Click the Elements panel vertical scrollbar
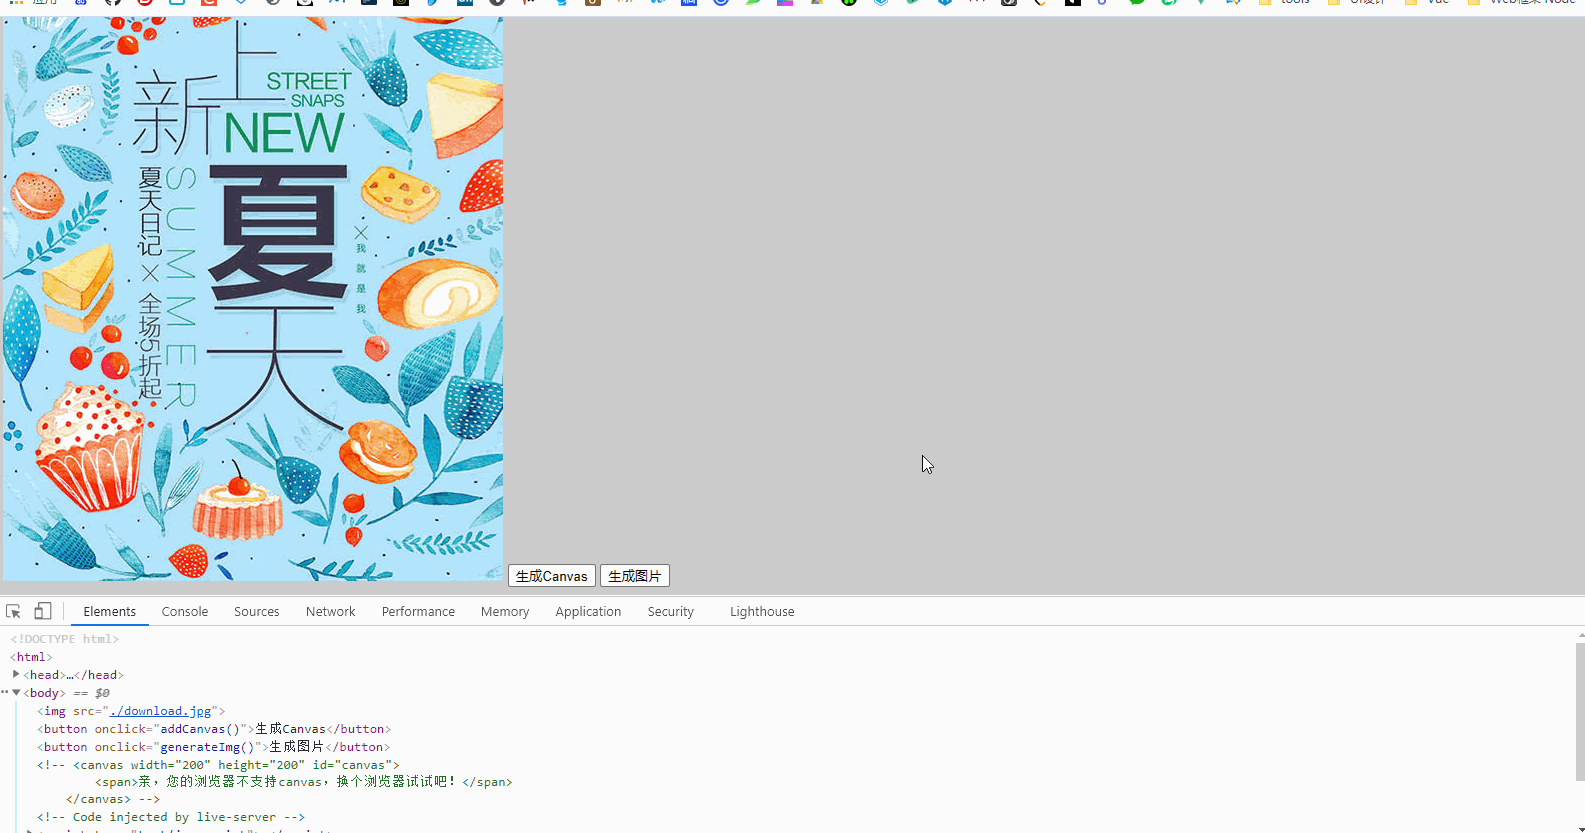 (1580, 712)
